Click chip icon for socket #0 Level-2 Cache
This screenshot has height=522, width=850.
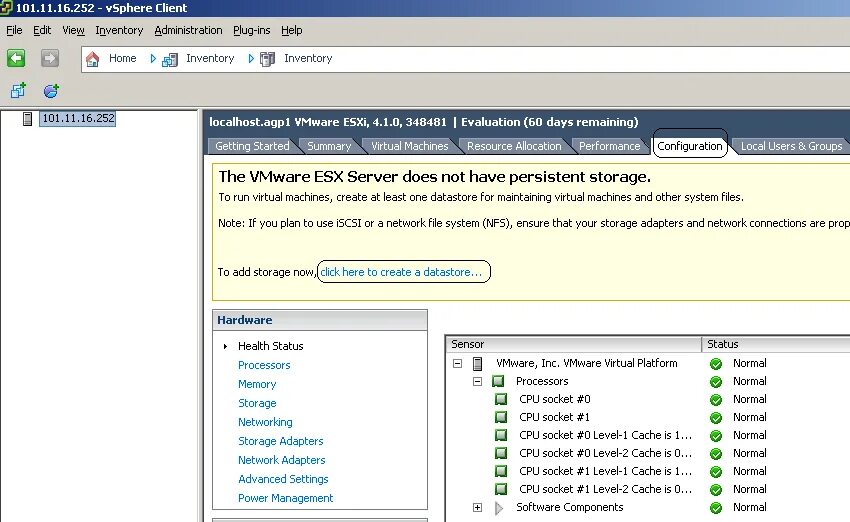(501, 453)
